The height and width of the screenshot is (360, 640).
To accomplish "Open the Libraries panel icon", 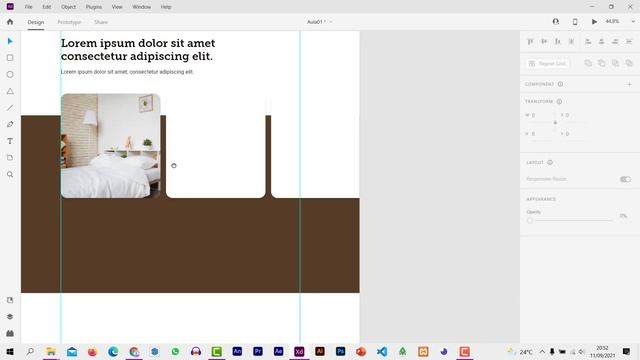I will [10, 300].
